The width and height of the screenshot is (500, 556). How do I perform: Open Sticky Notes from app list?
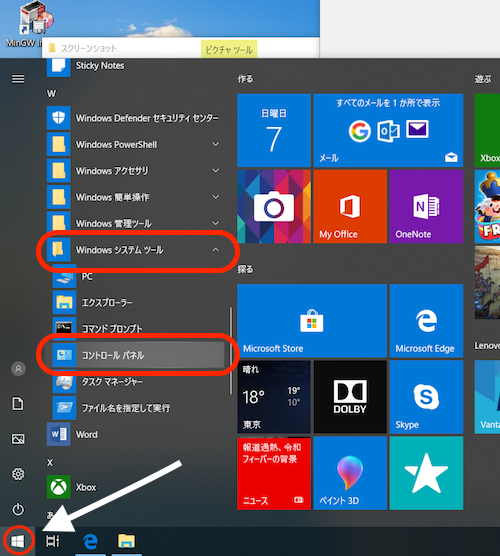point(135,66)
